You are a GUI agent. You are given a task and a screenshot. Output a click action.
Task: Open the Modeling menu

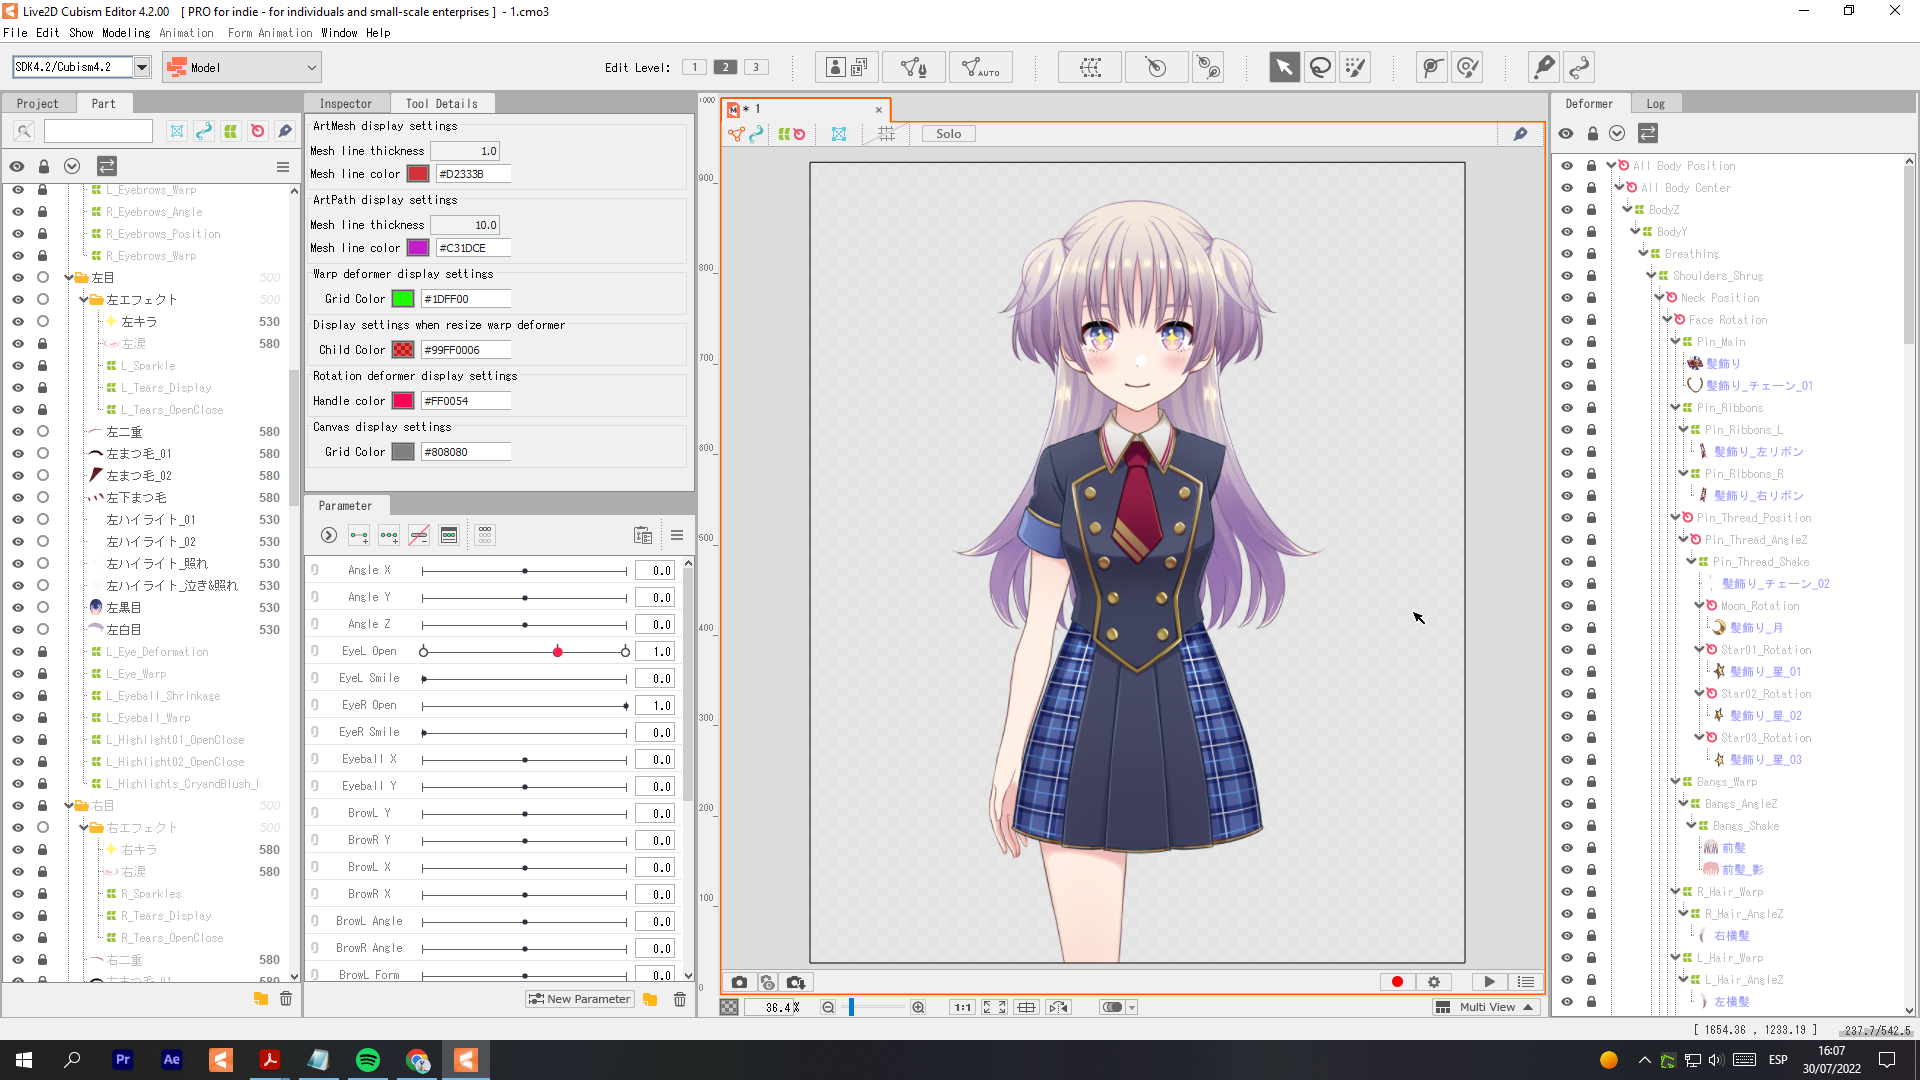pos(126,33)
